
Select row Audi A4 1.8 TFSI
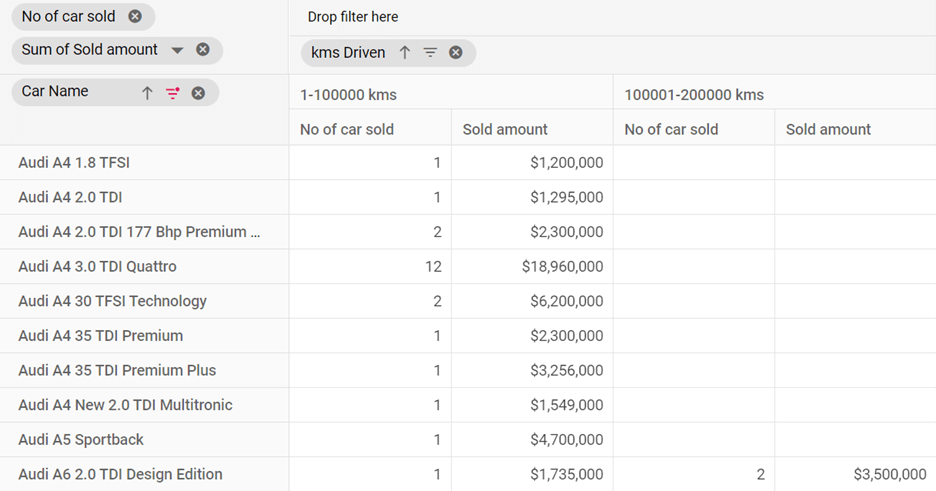pyautogui.click(x=144, y=162)
